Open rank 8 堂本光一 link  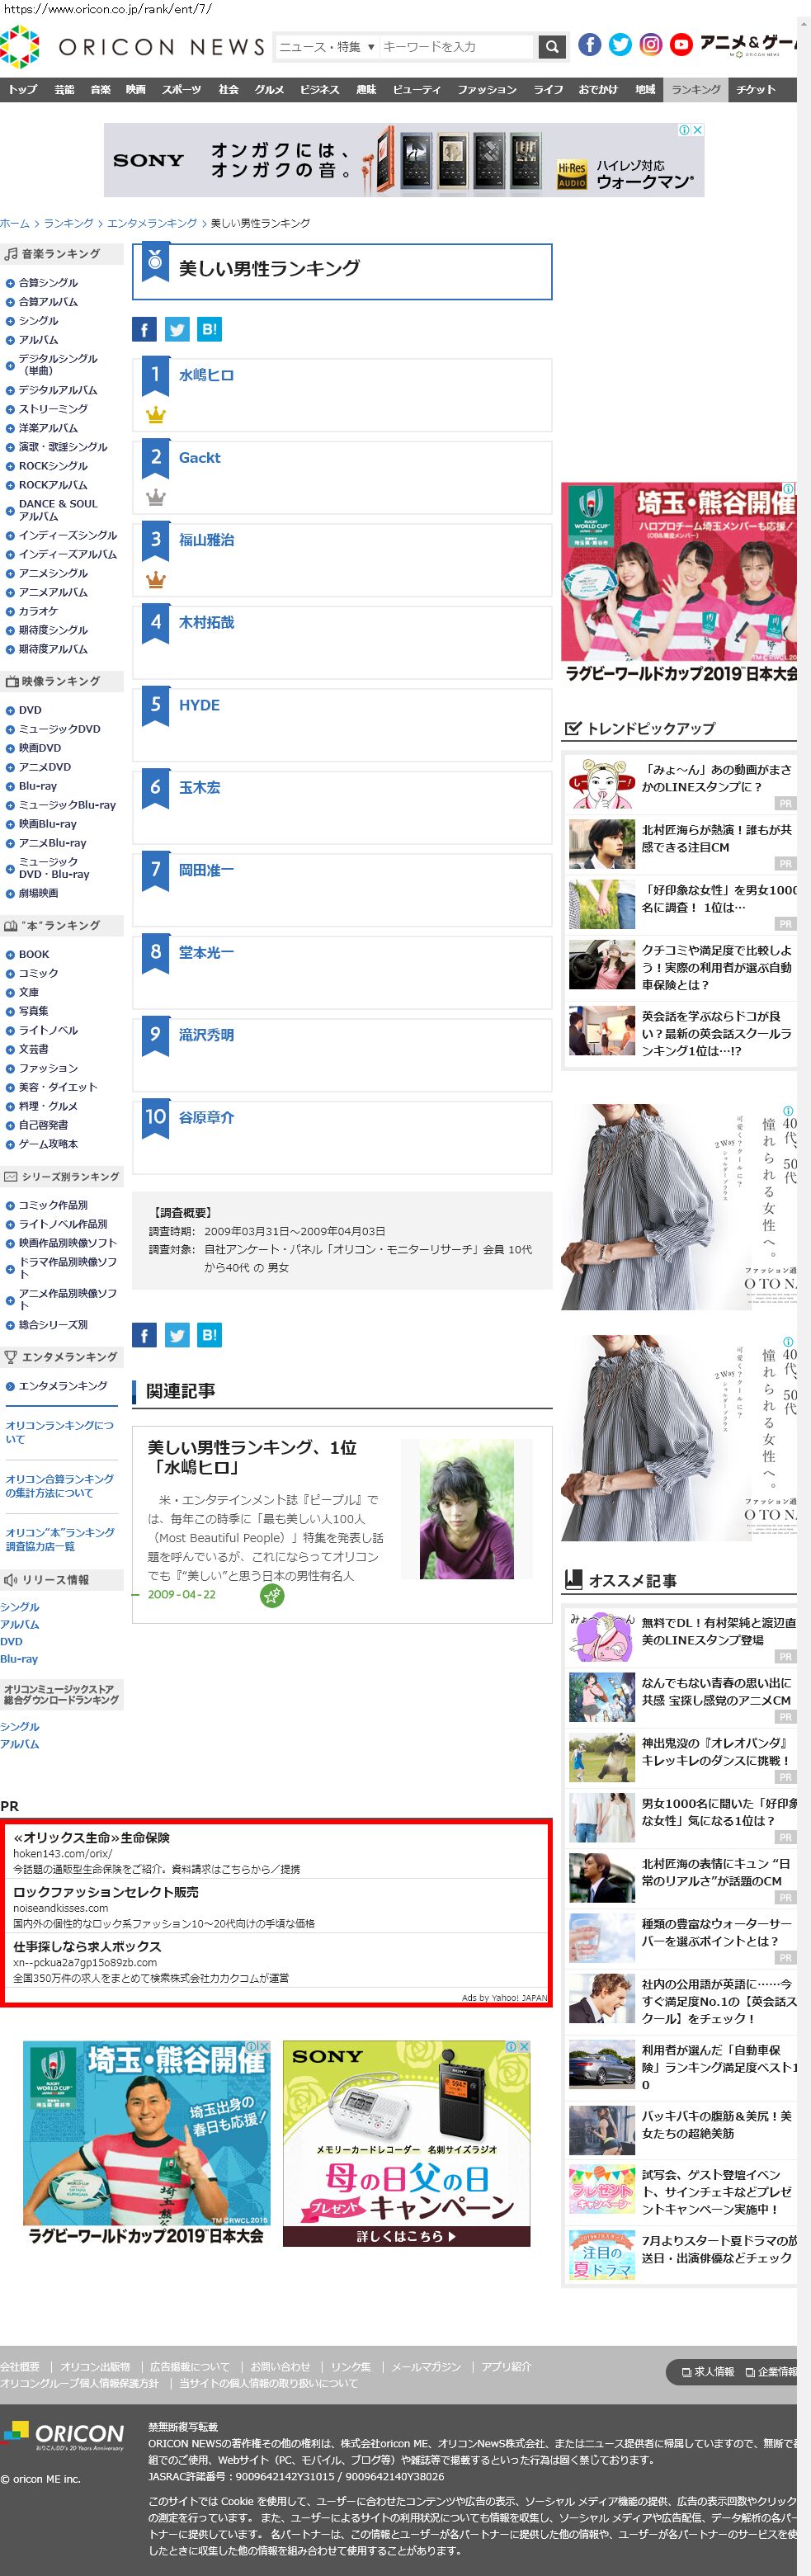click(x=206, y=953)
